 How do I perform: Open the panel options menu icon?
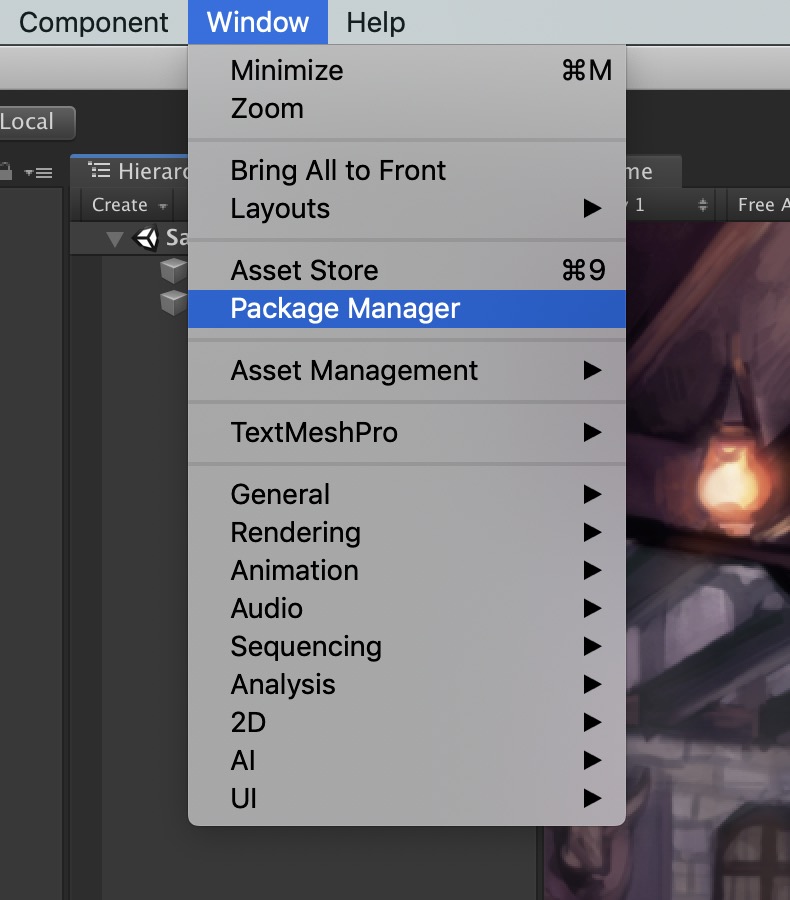click(x=39, y=172)
